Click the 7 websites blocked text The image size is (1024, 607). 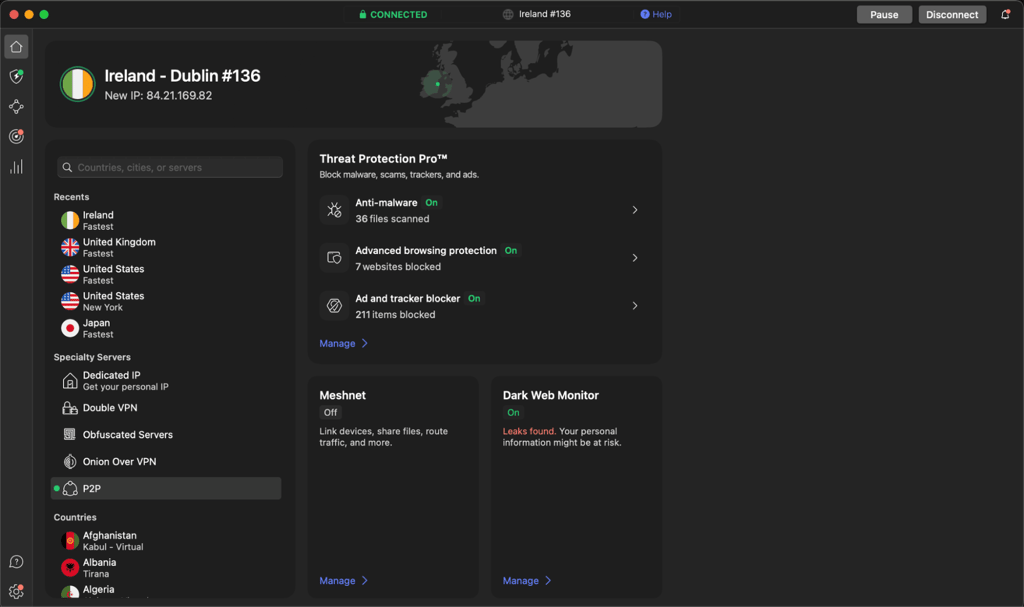tap(398, 267)
